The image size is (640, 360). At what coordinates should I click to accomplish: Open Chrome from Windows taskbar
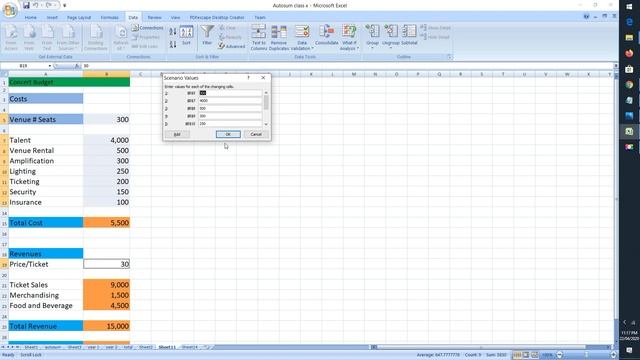click(629, 84)
